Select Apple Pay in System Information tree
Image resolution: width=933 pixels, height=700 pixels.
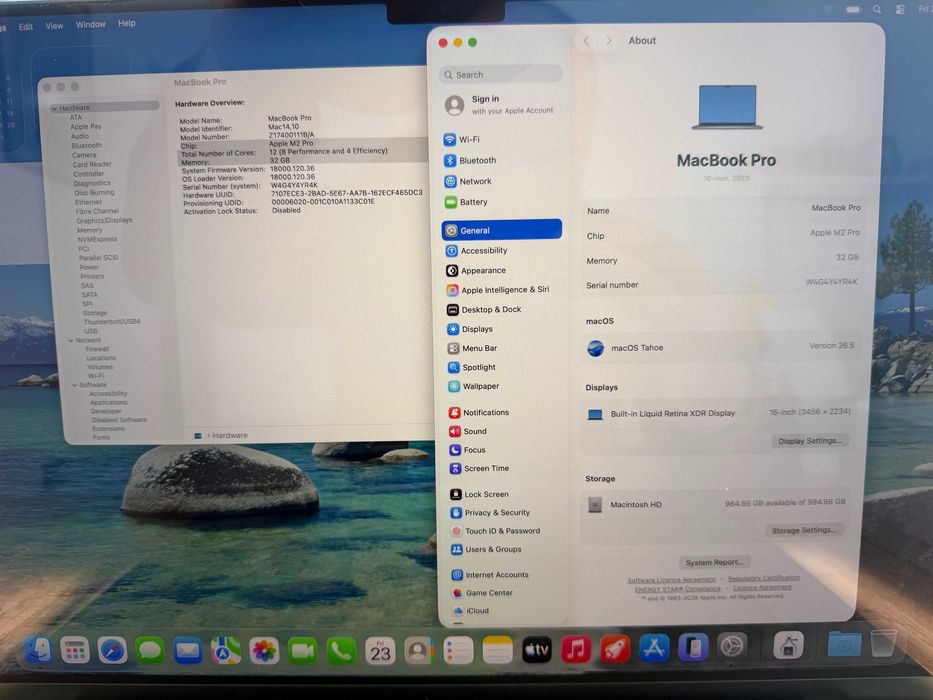(86, 127)
